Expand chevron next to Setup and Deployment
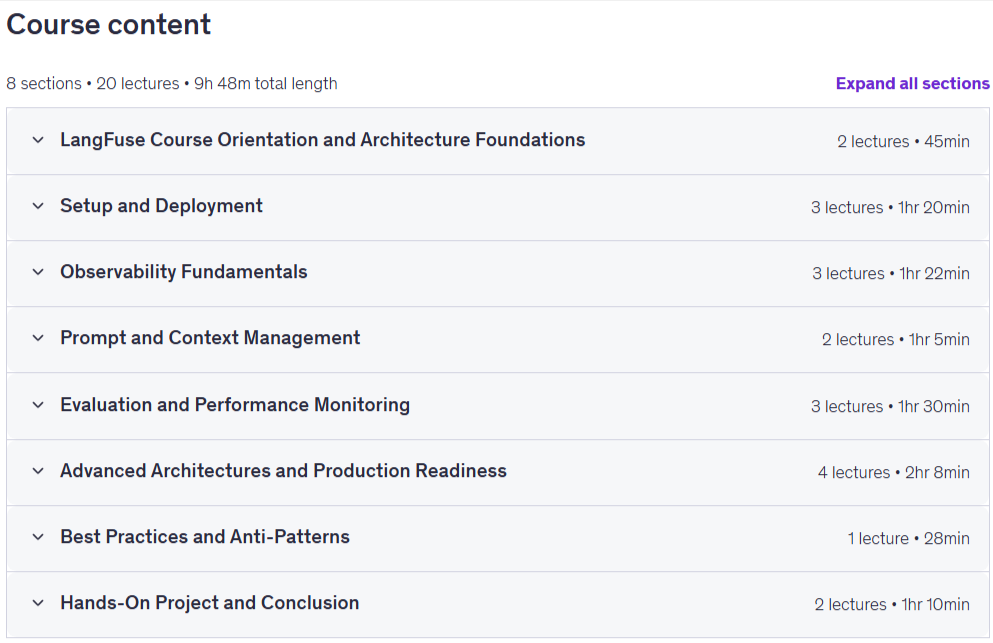The image size is (993, 643). [38, 206]
